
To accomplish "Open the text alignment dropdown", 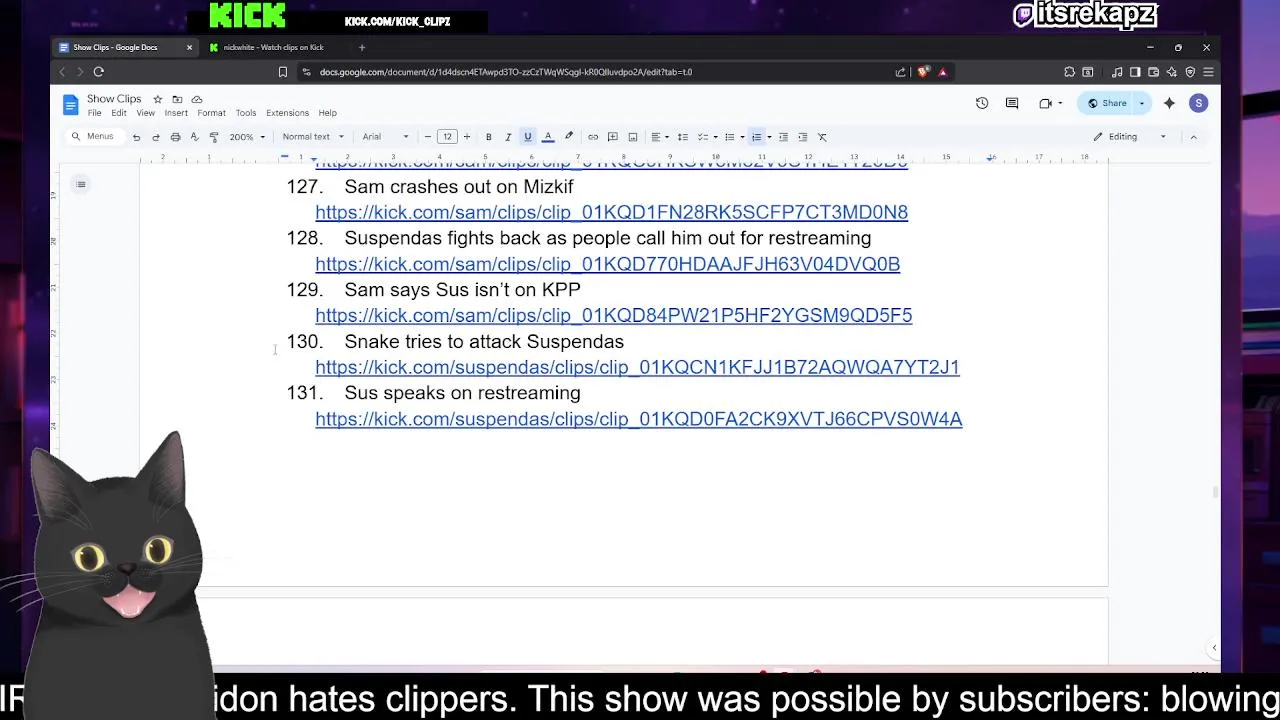I will coord(659,137).
